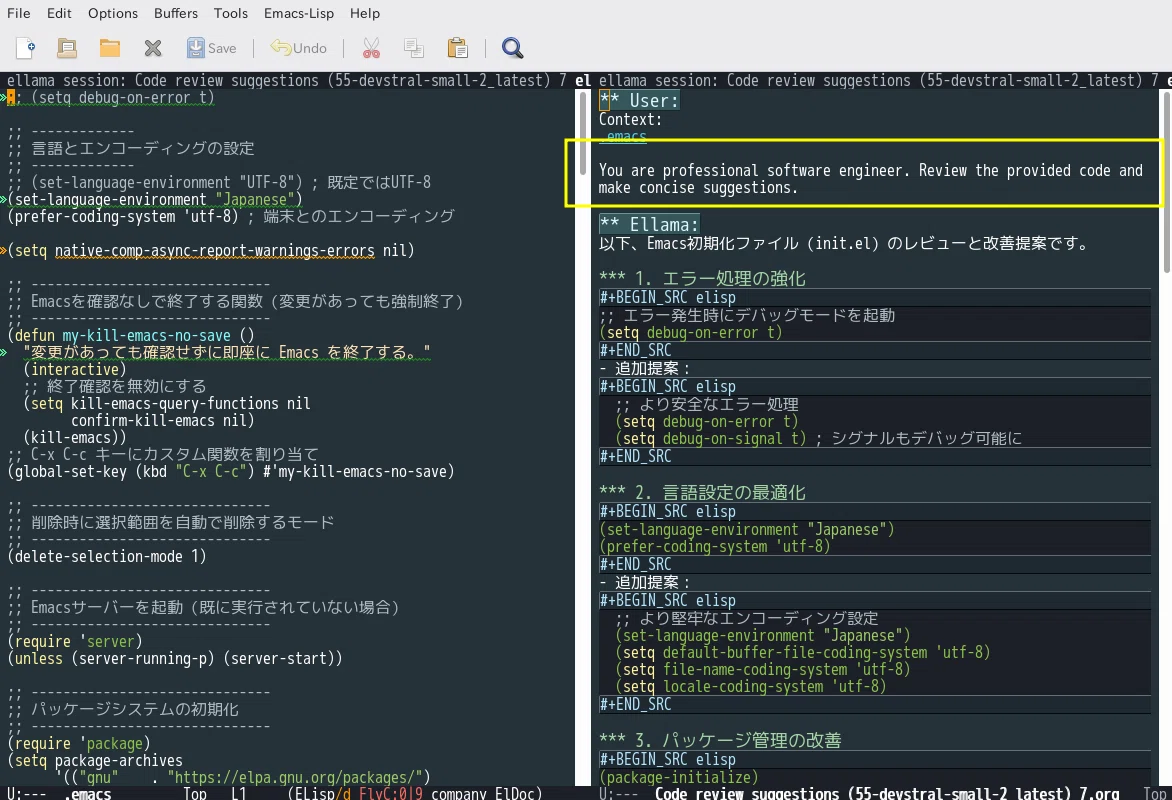Click the 'confirm-kill-emacs nil)' line

pos(163,421)
